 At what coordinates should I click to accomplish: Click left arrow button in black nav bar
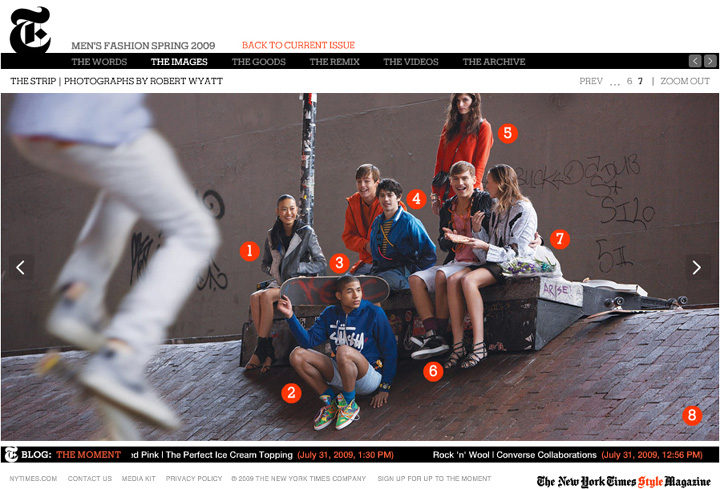[x=695, y=61]
